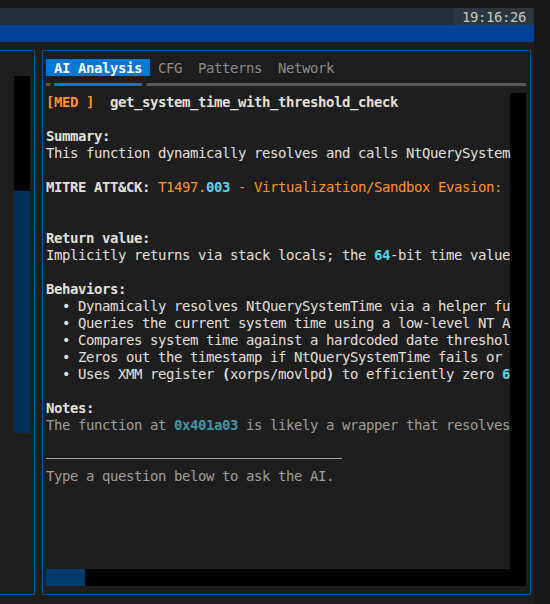The height and width of the screenshot is (604, 550).
Task: Open the CFG tab
Action: 170,68
